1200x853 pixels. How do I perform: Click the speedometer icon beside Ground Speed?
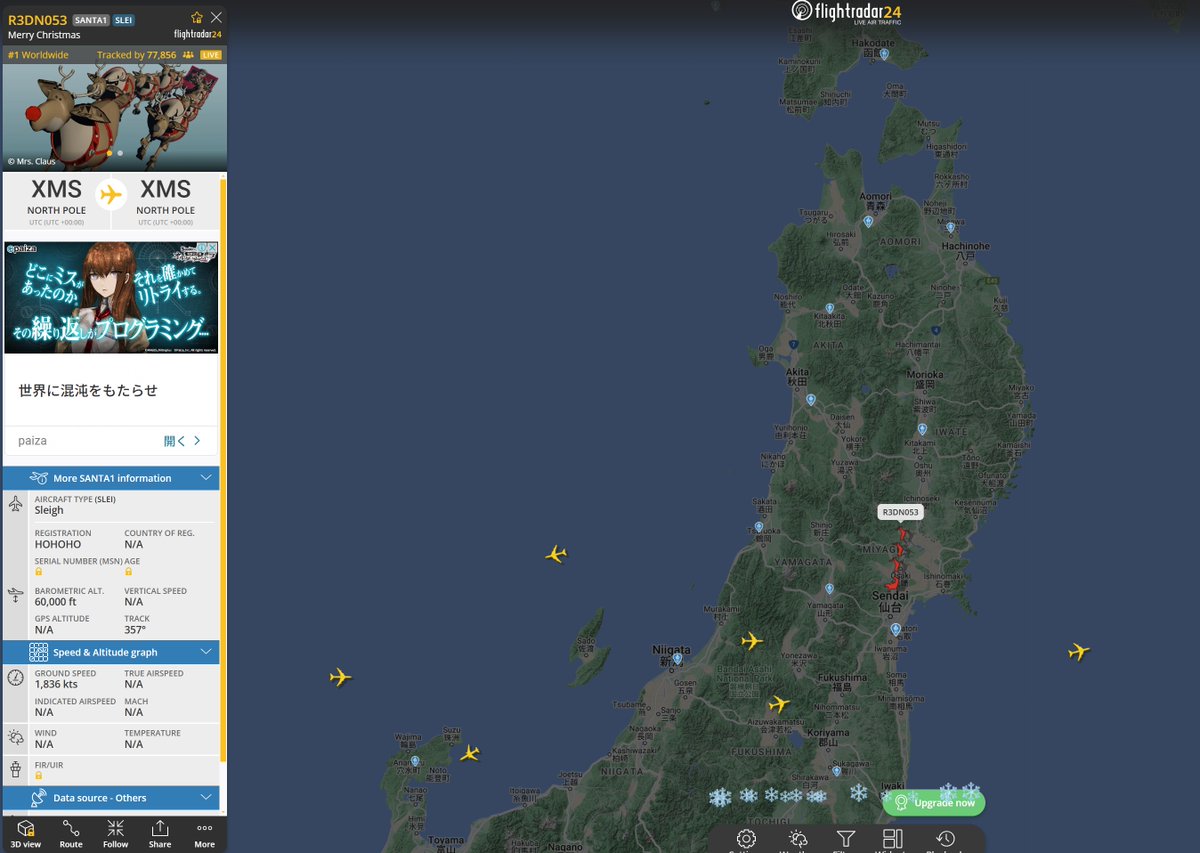point(15,678)
